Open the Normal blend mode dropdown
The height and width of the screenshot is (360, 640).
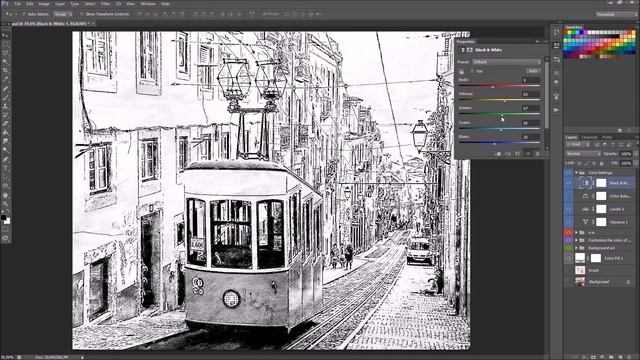pos(583,153)
